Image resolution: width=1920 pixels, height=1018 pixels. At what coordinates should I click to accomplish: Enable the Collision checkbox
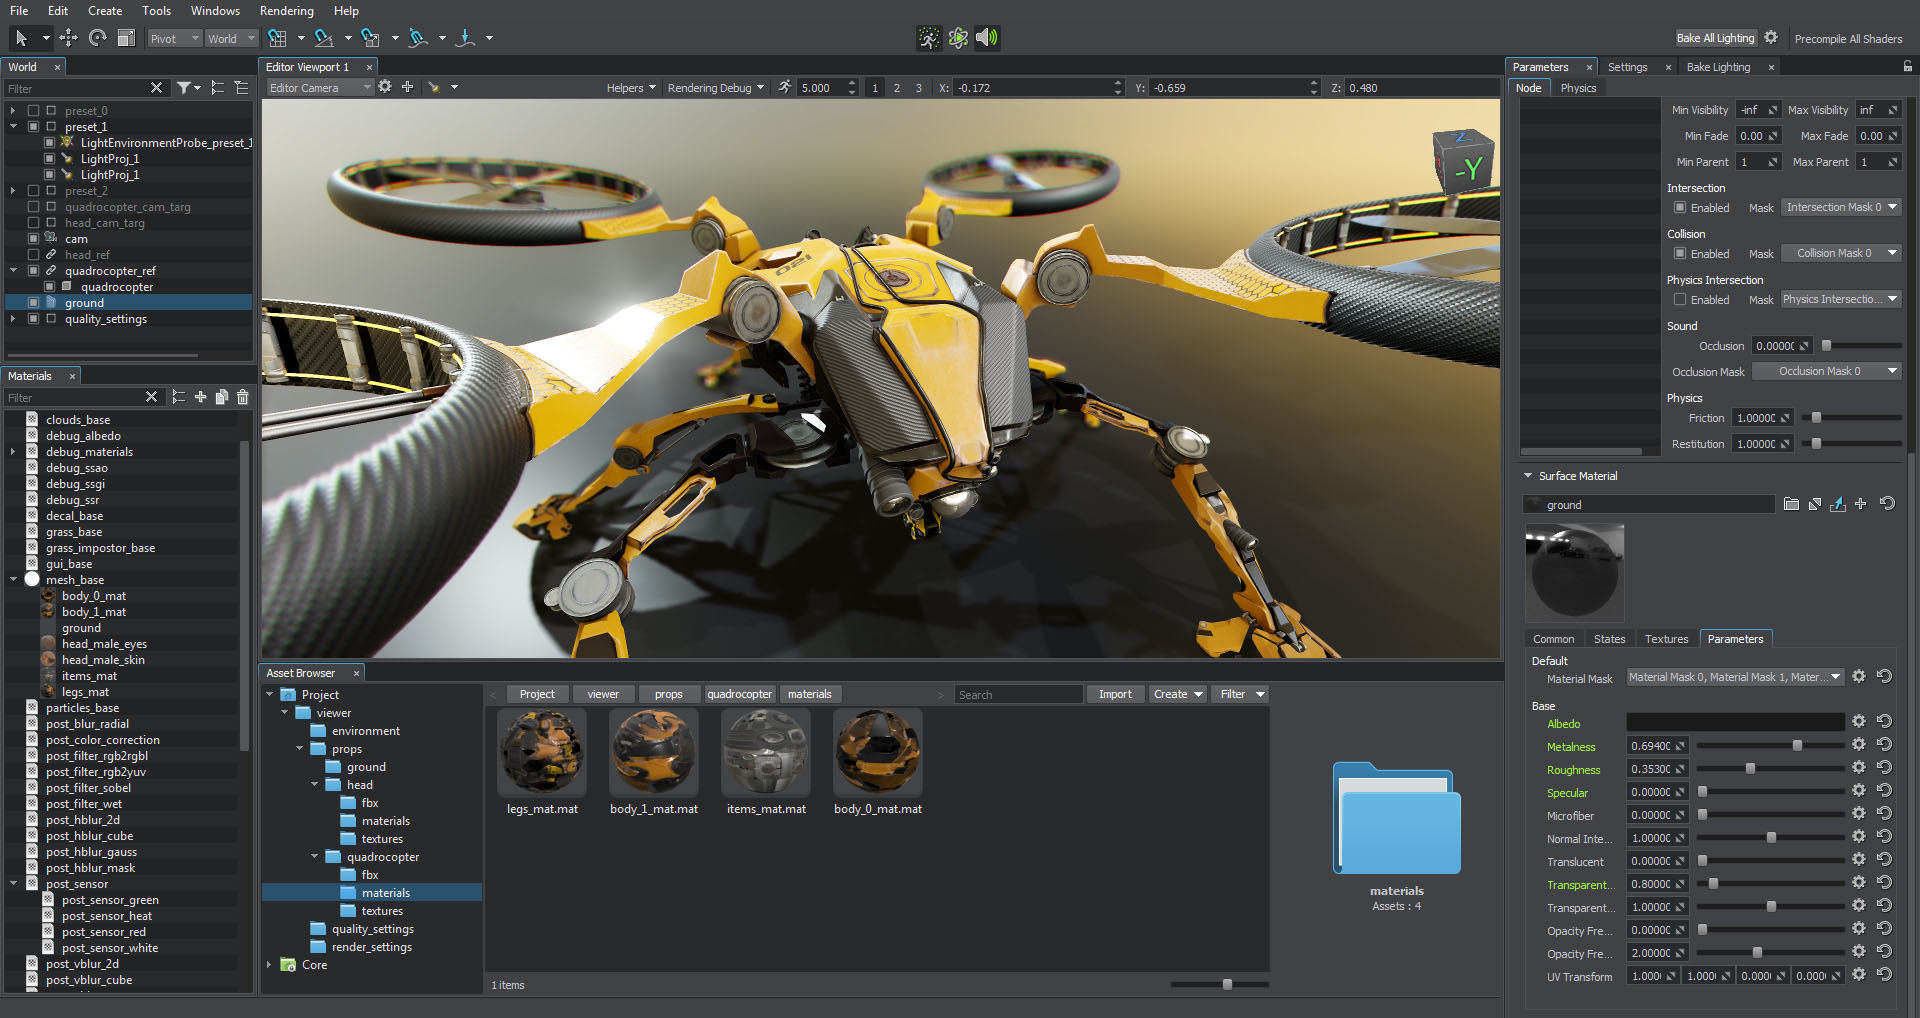pos(1680,254)
